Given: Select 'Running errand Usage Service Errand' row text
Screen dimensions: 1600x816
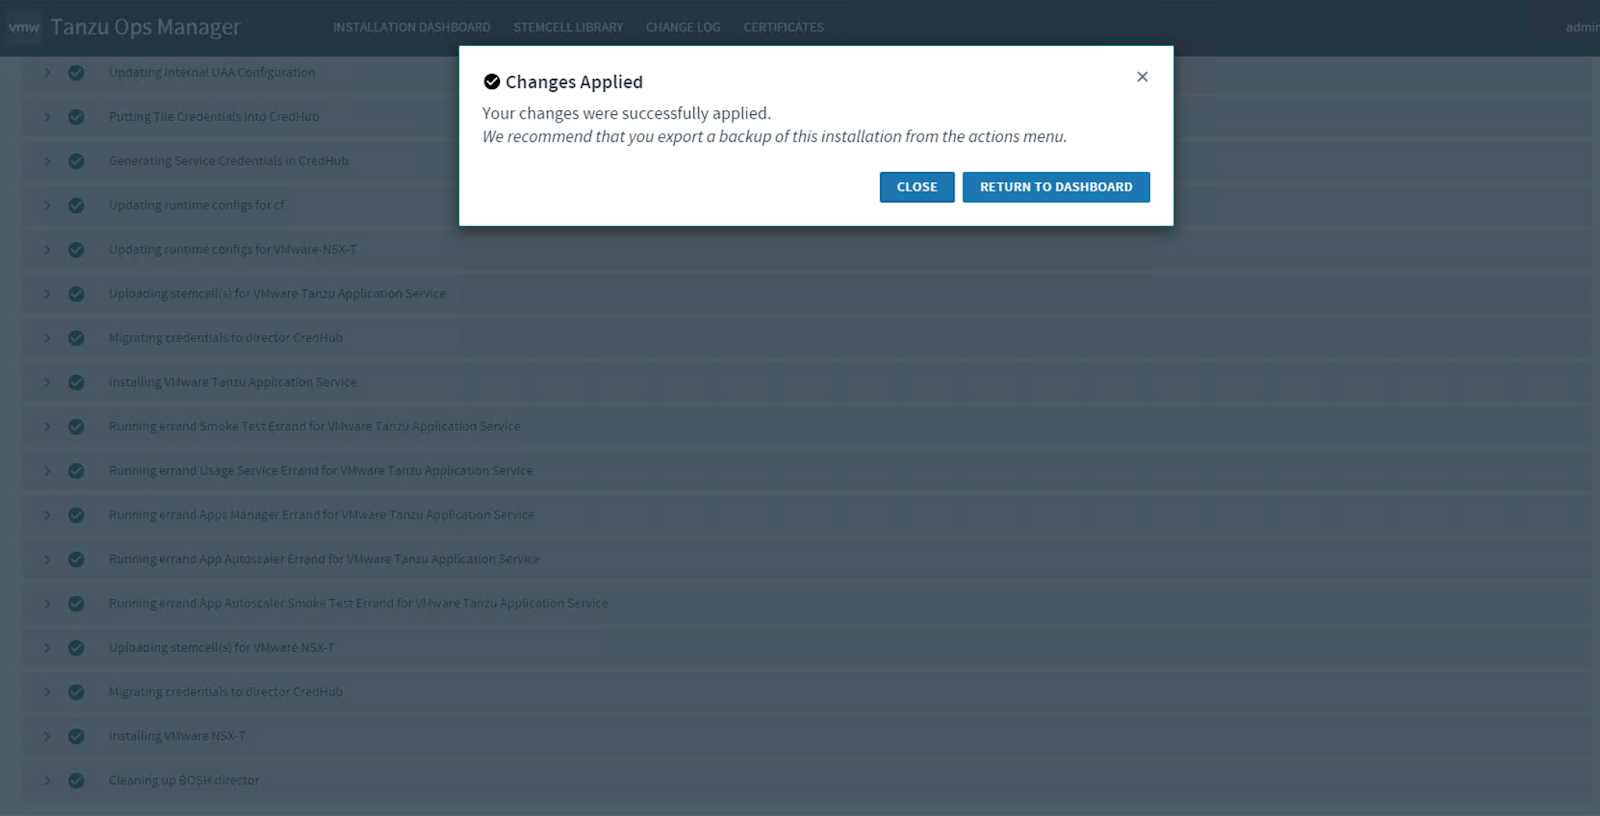Looking at the screenshot, I should (321, 471).
